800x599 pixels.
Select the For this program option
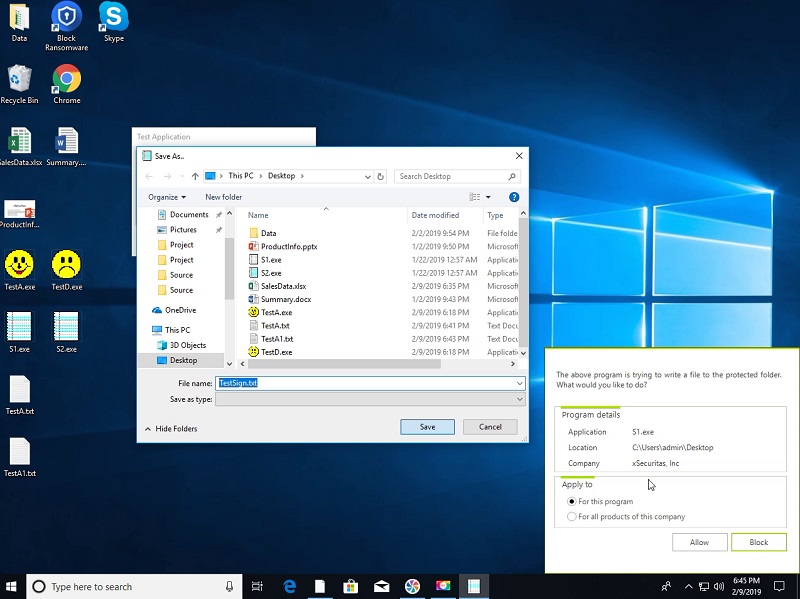pos(601,502)
